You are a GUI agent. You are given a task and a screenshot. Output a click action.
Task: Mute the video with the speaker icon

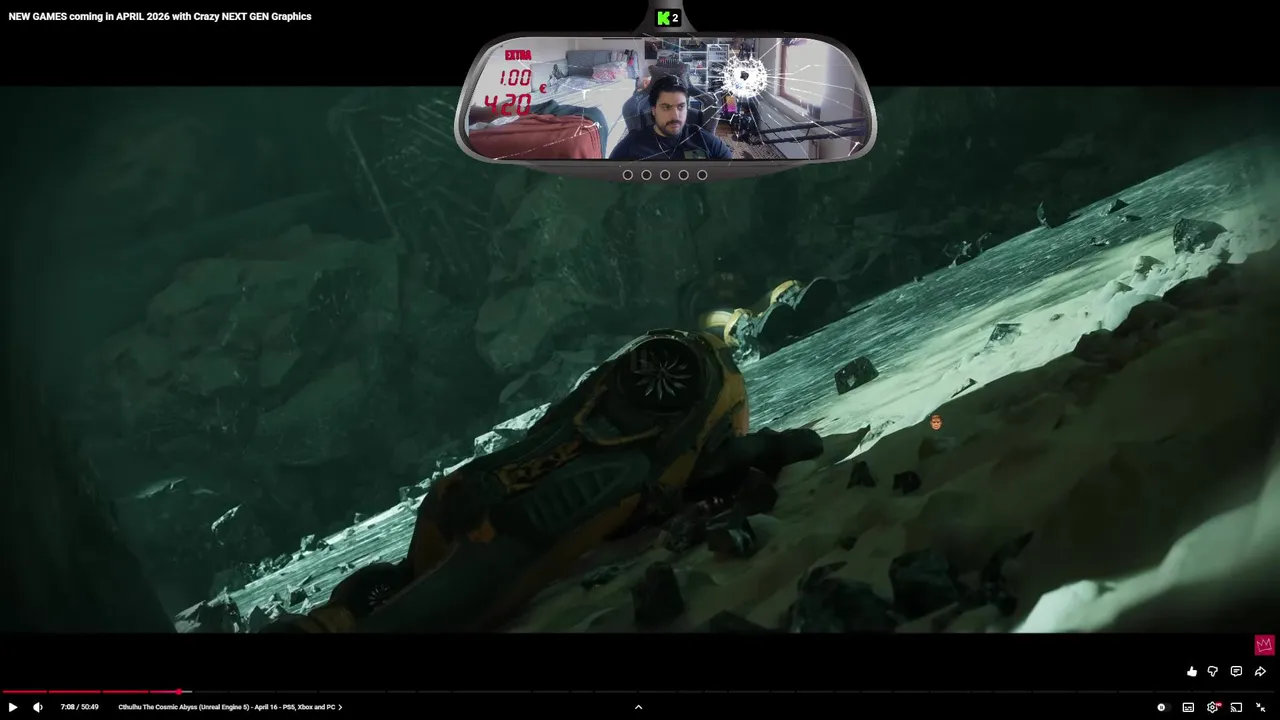point(38,707)
